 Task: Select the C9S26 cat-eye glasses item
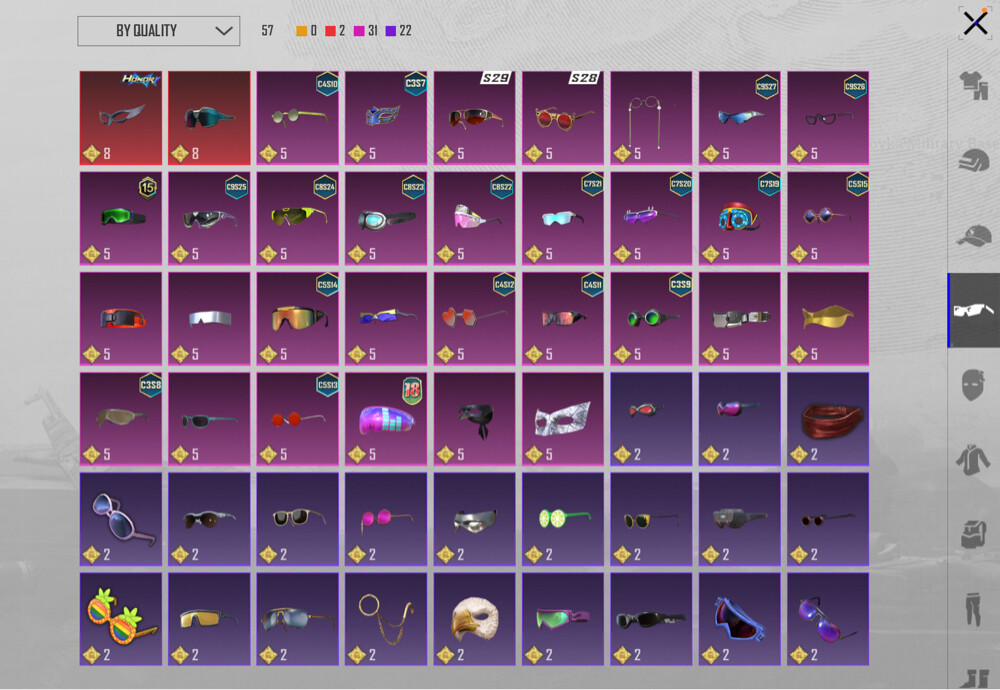coord(828,118)
